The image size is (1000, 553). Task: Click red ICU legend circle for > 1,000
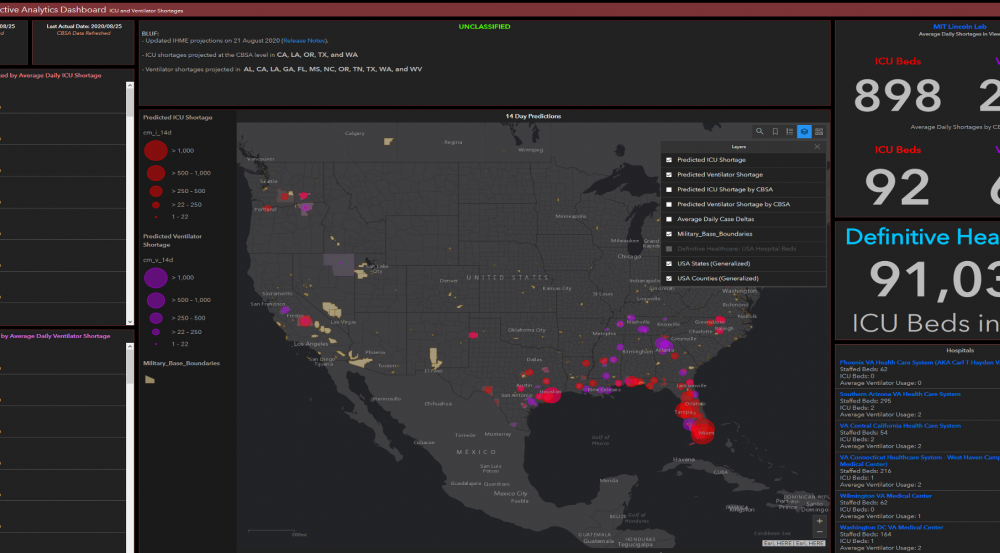click(x=156, y=151)
